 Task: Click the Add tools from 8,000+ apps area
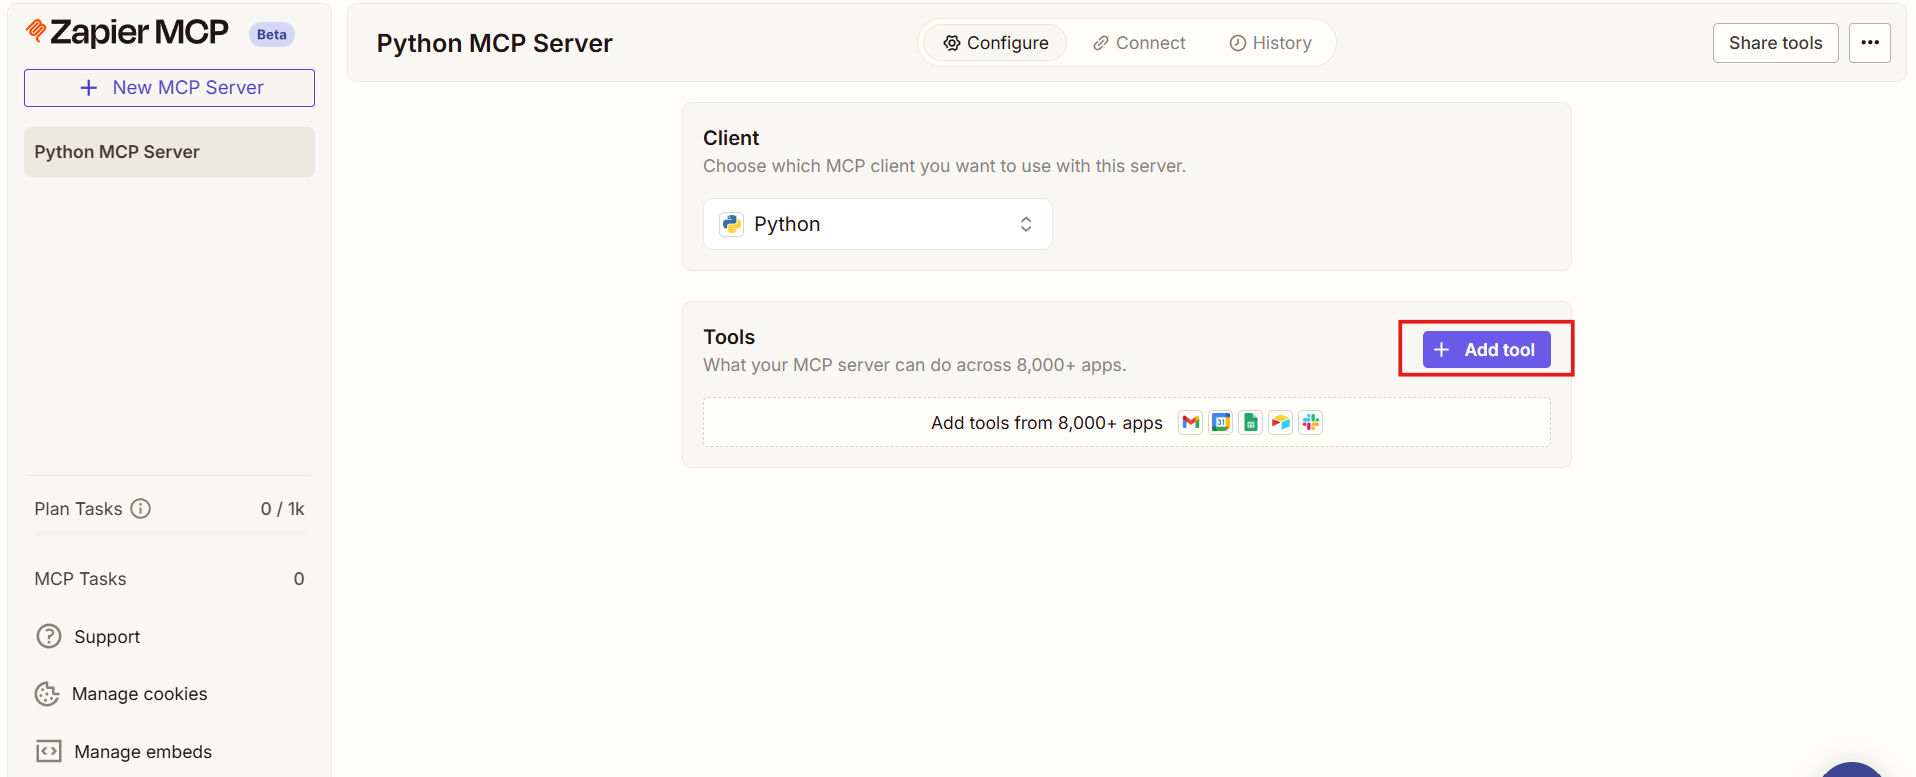point(1046,423)
